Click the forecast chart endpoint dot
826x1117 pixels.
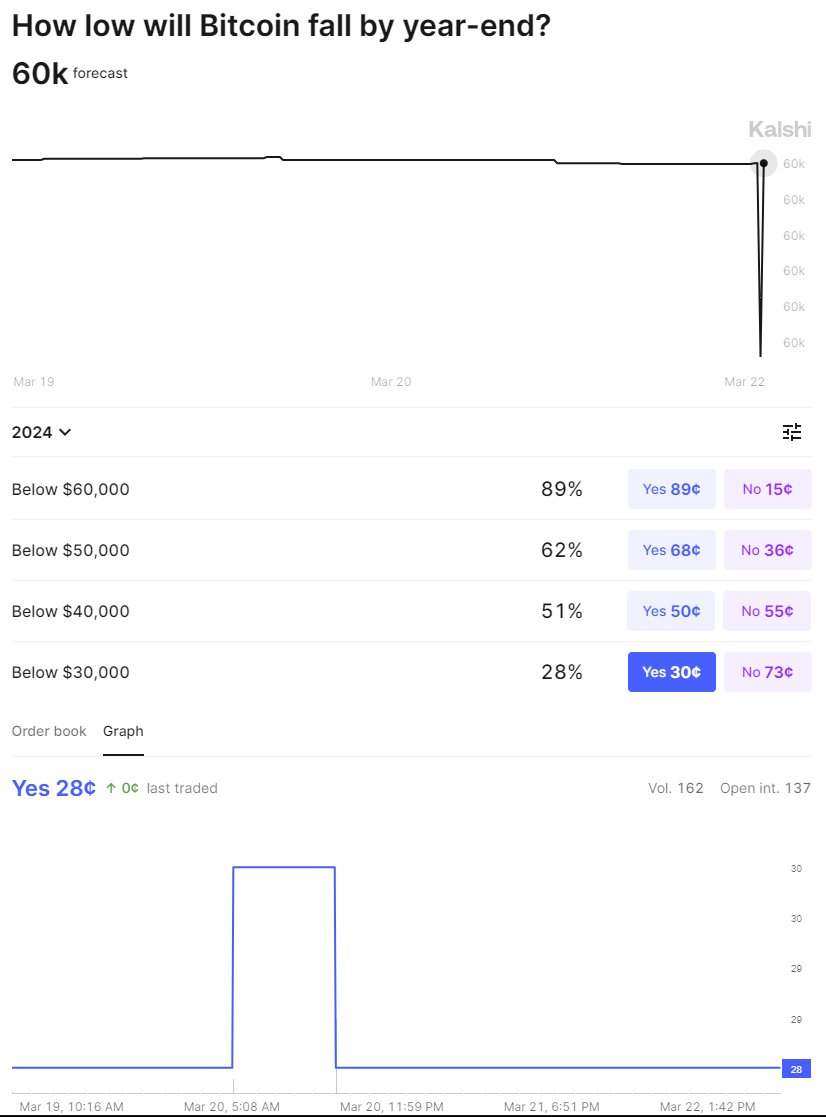(x=764, y=163)
